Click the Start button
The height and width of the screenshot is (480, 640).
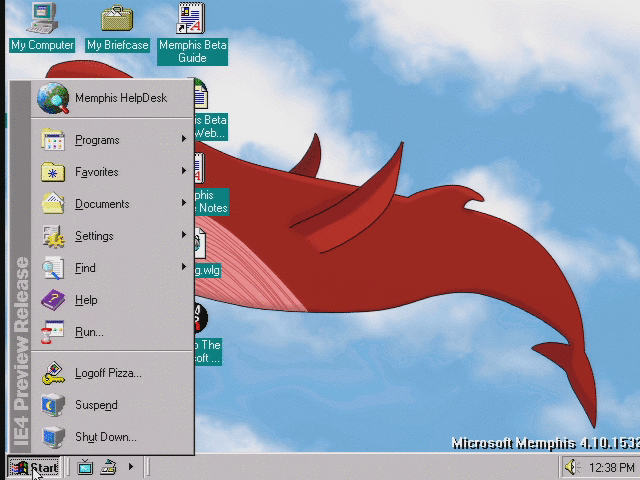[34, 467]
